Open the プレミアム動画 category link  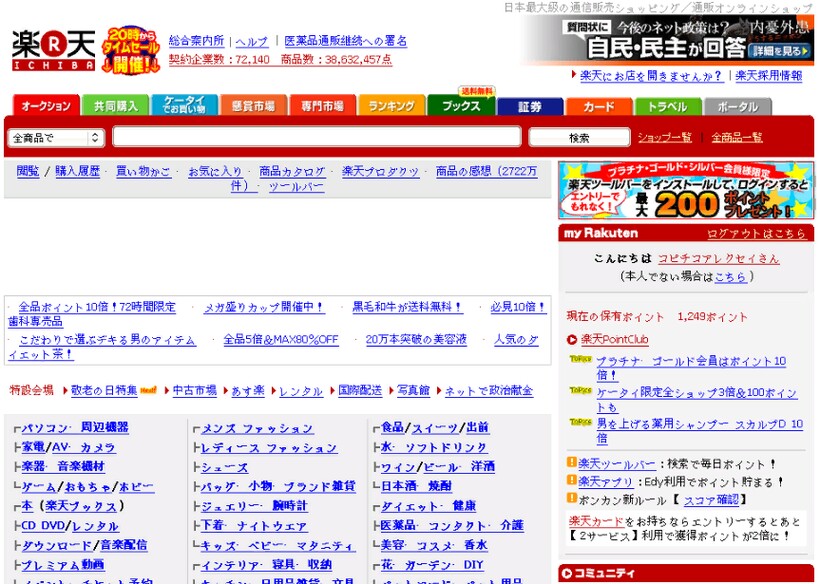[x=63, y=565]
